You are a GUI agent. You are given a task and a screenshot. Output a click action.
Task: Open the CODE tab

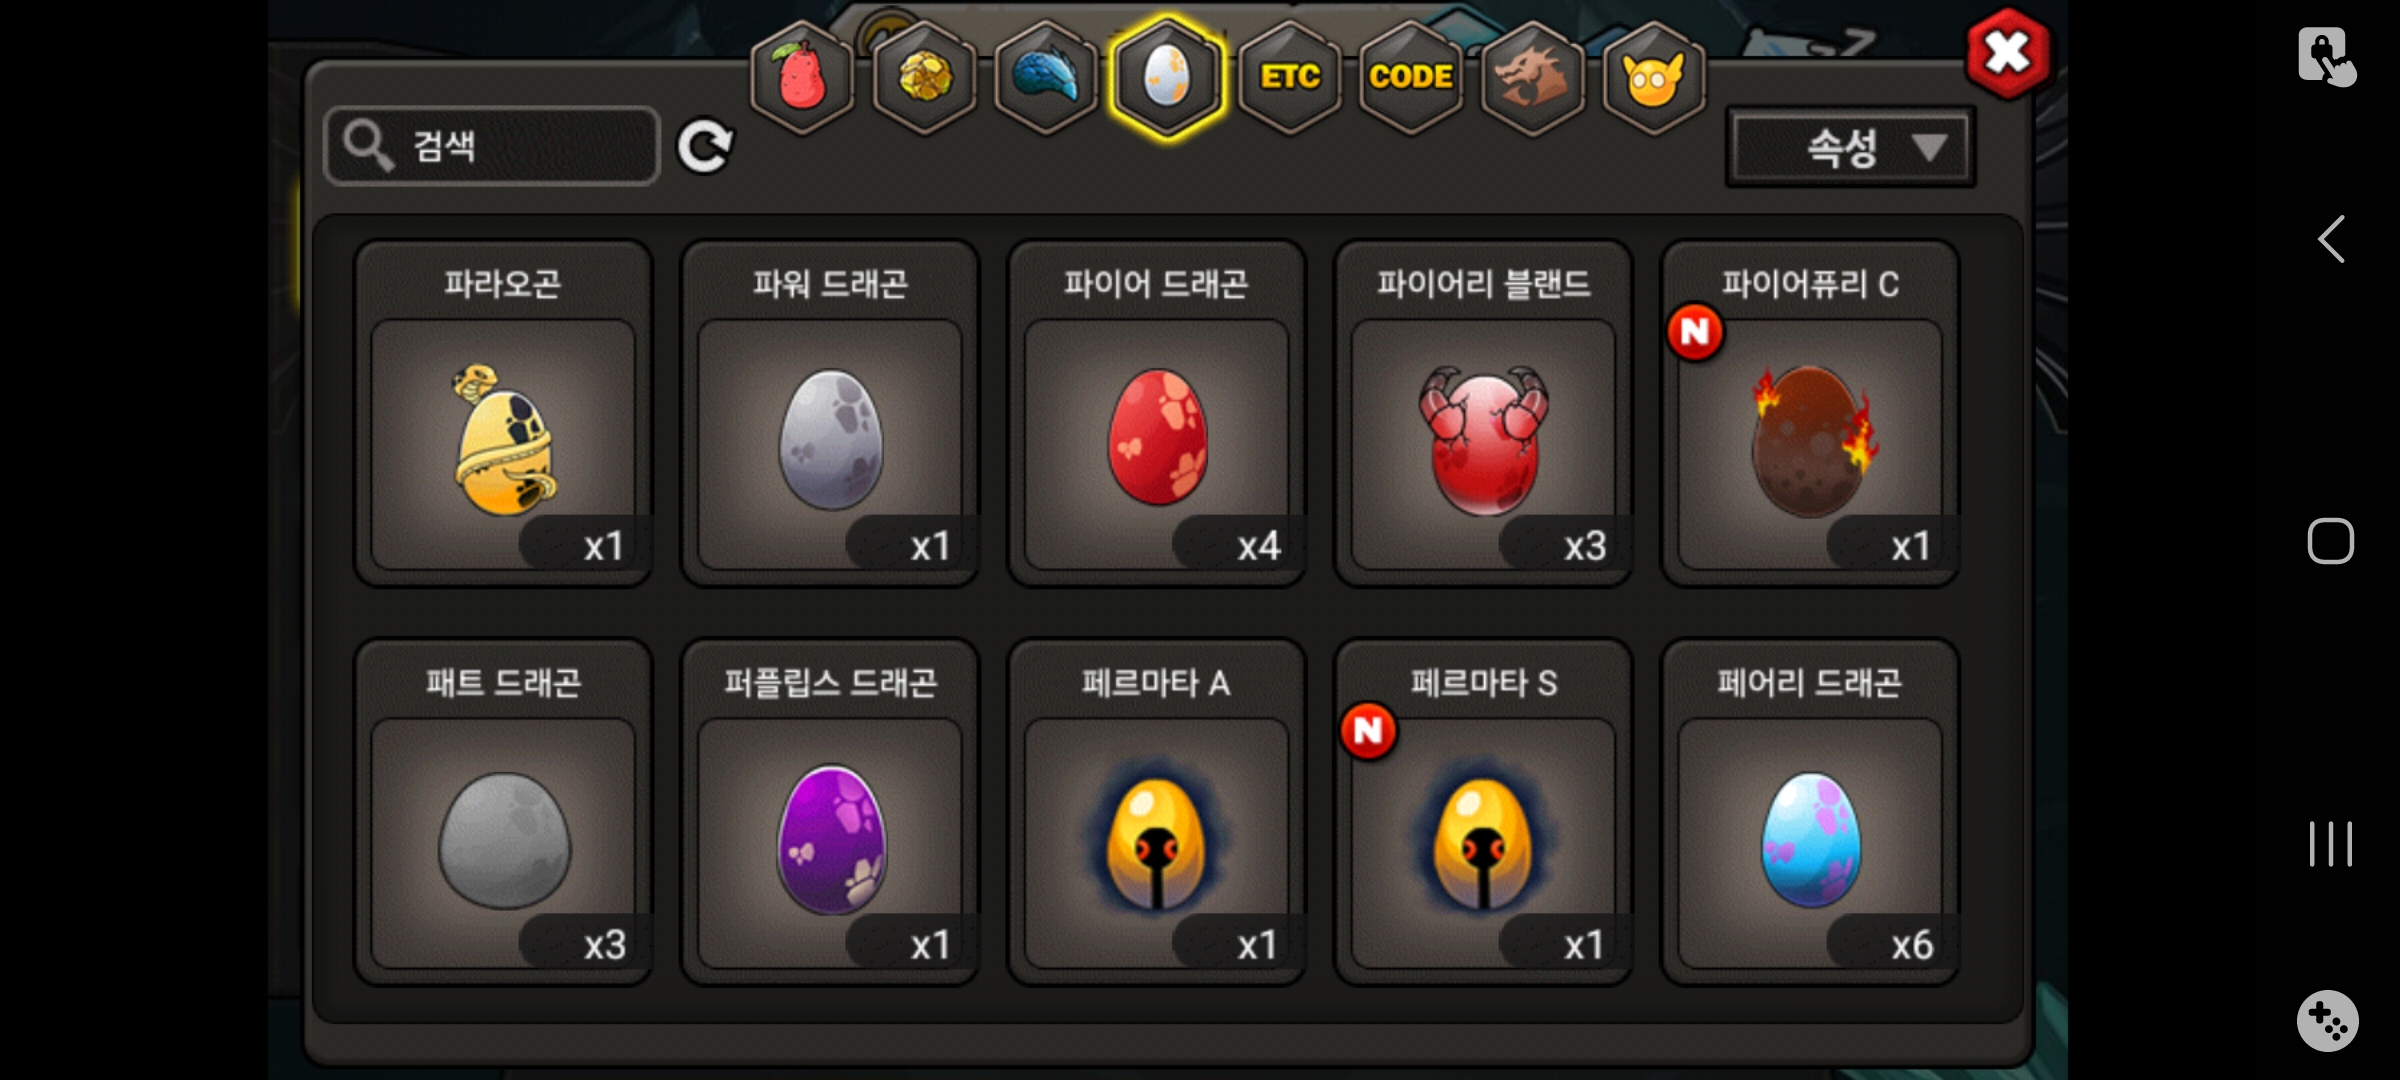[1411, 77]
